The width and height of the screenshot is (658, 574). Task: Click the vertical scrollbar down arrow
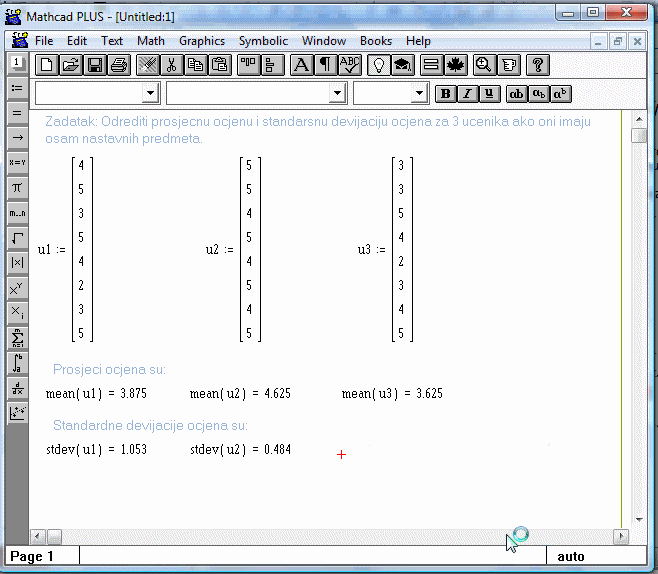pyautogui.click(x=639, y=519)
